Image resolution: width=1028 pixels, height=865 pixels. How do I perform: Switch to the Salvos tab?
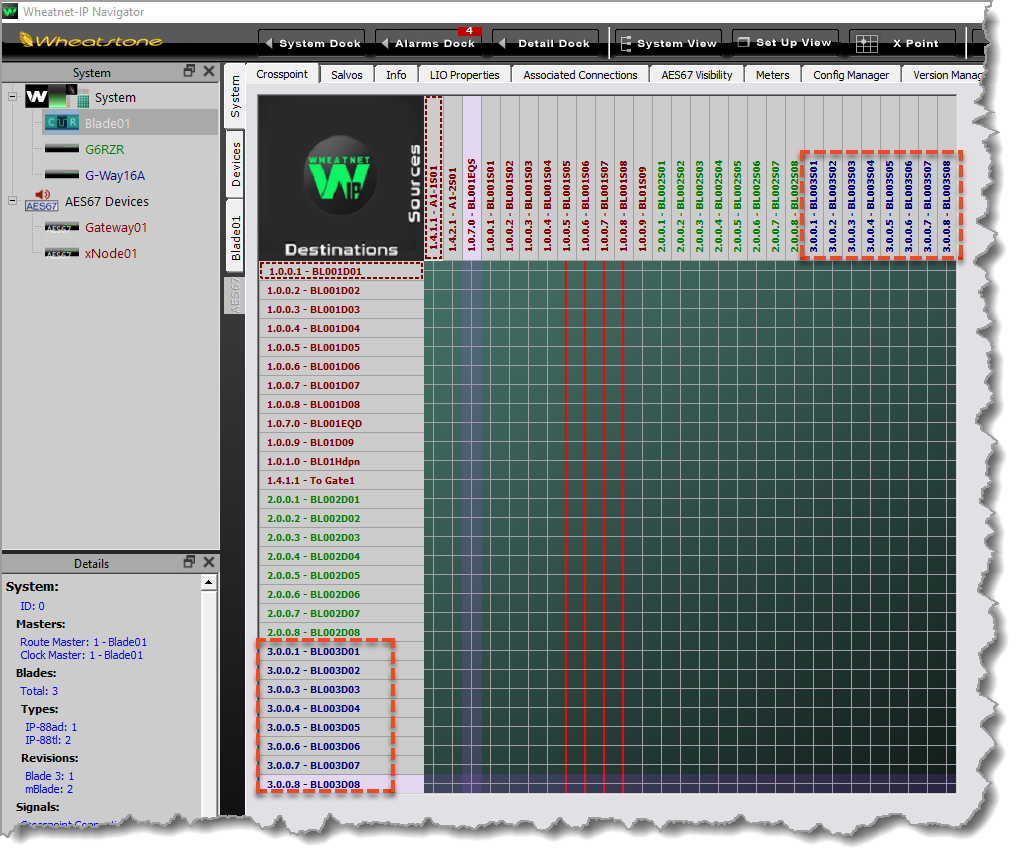tap(347, 75)
